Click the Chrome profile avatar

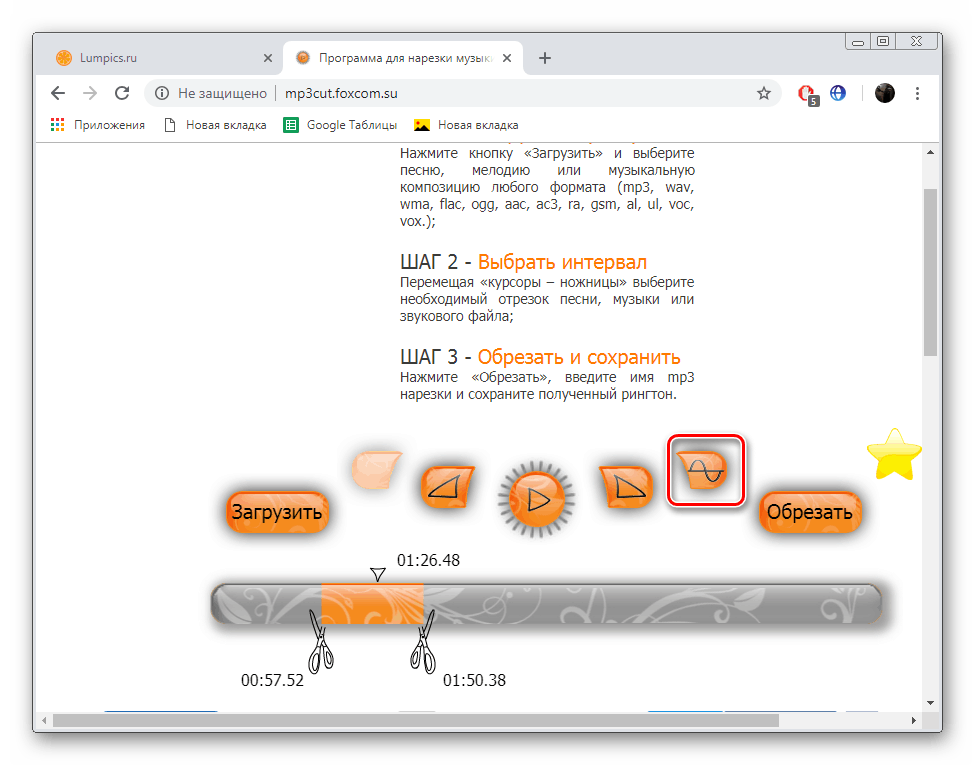tap(885, 93)
